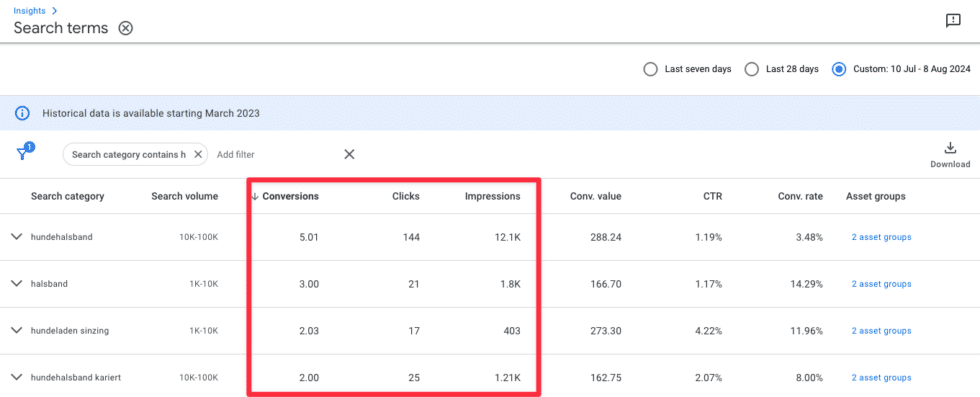Click the 166.70 conv. value cell
The image size is (980, 397).
point(606,284)
